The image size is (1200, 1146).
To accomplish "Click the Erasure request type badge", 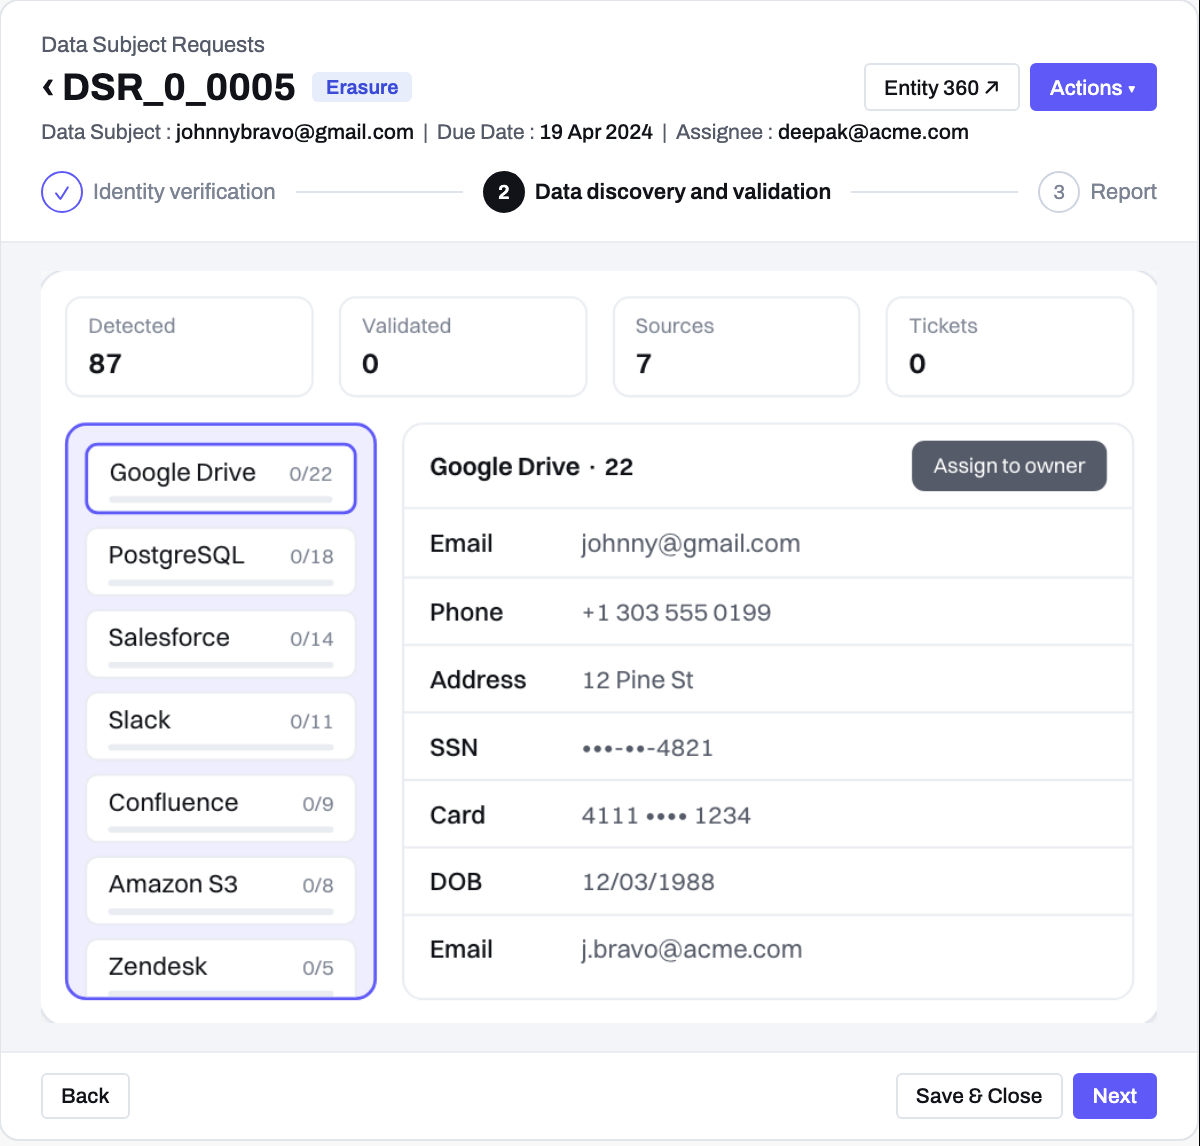I will (x=362, y=87).
